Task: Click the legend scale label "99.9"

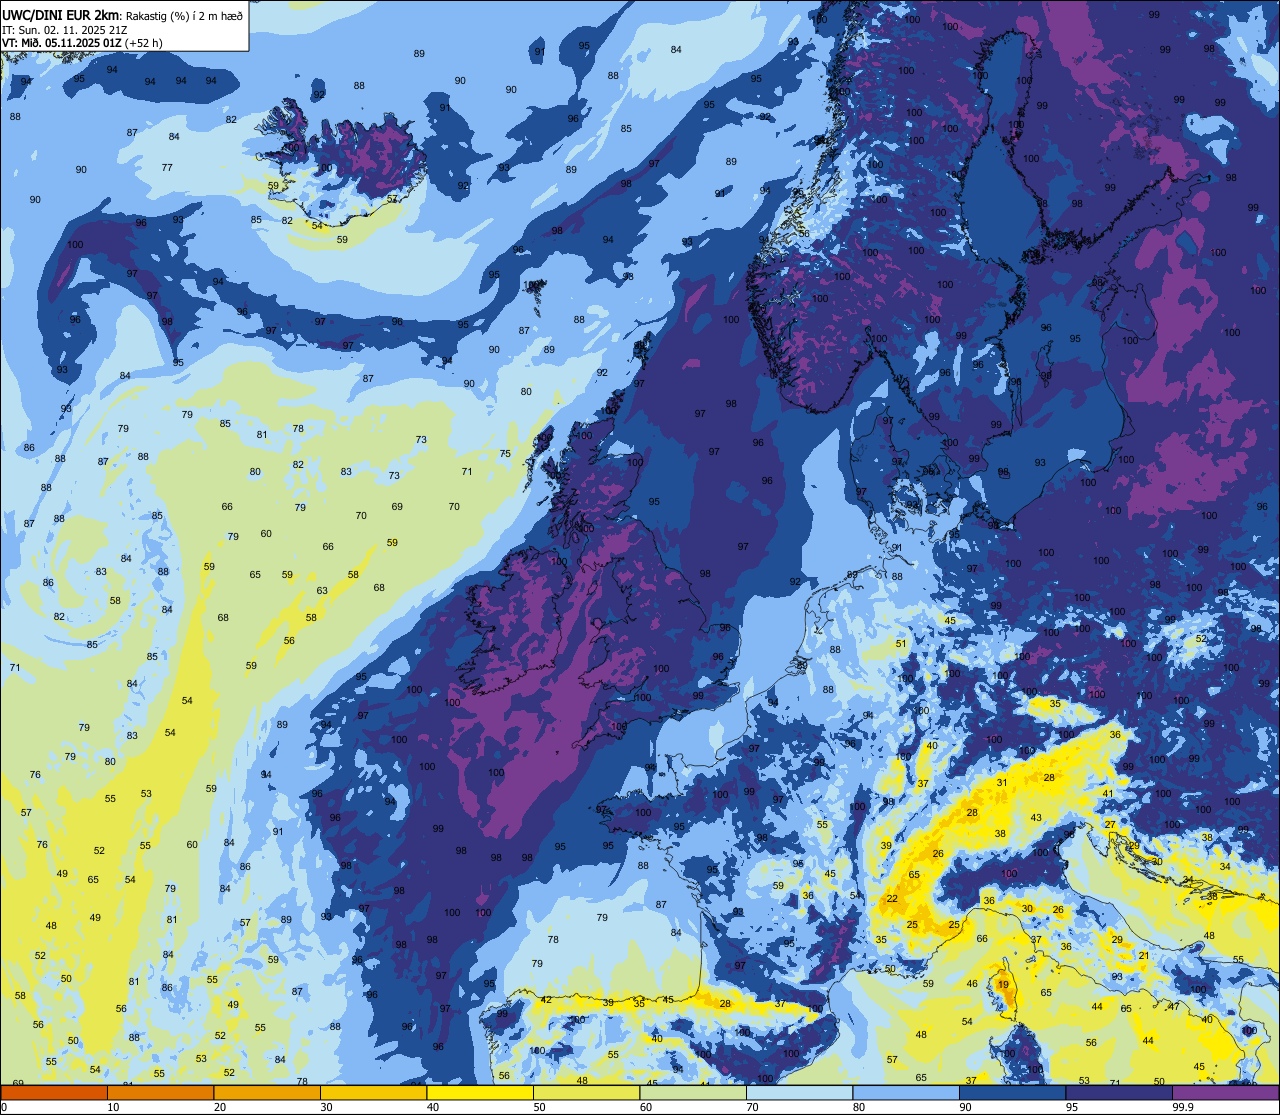Action: click(x=1184, y=1107)
